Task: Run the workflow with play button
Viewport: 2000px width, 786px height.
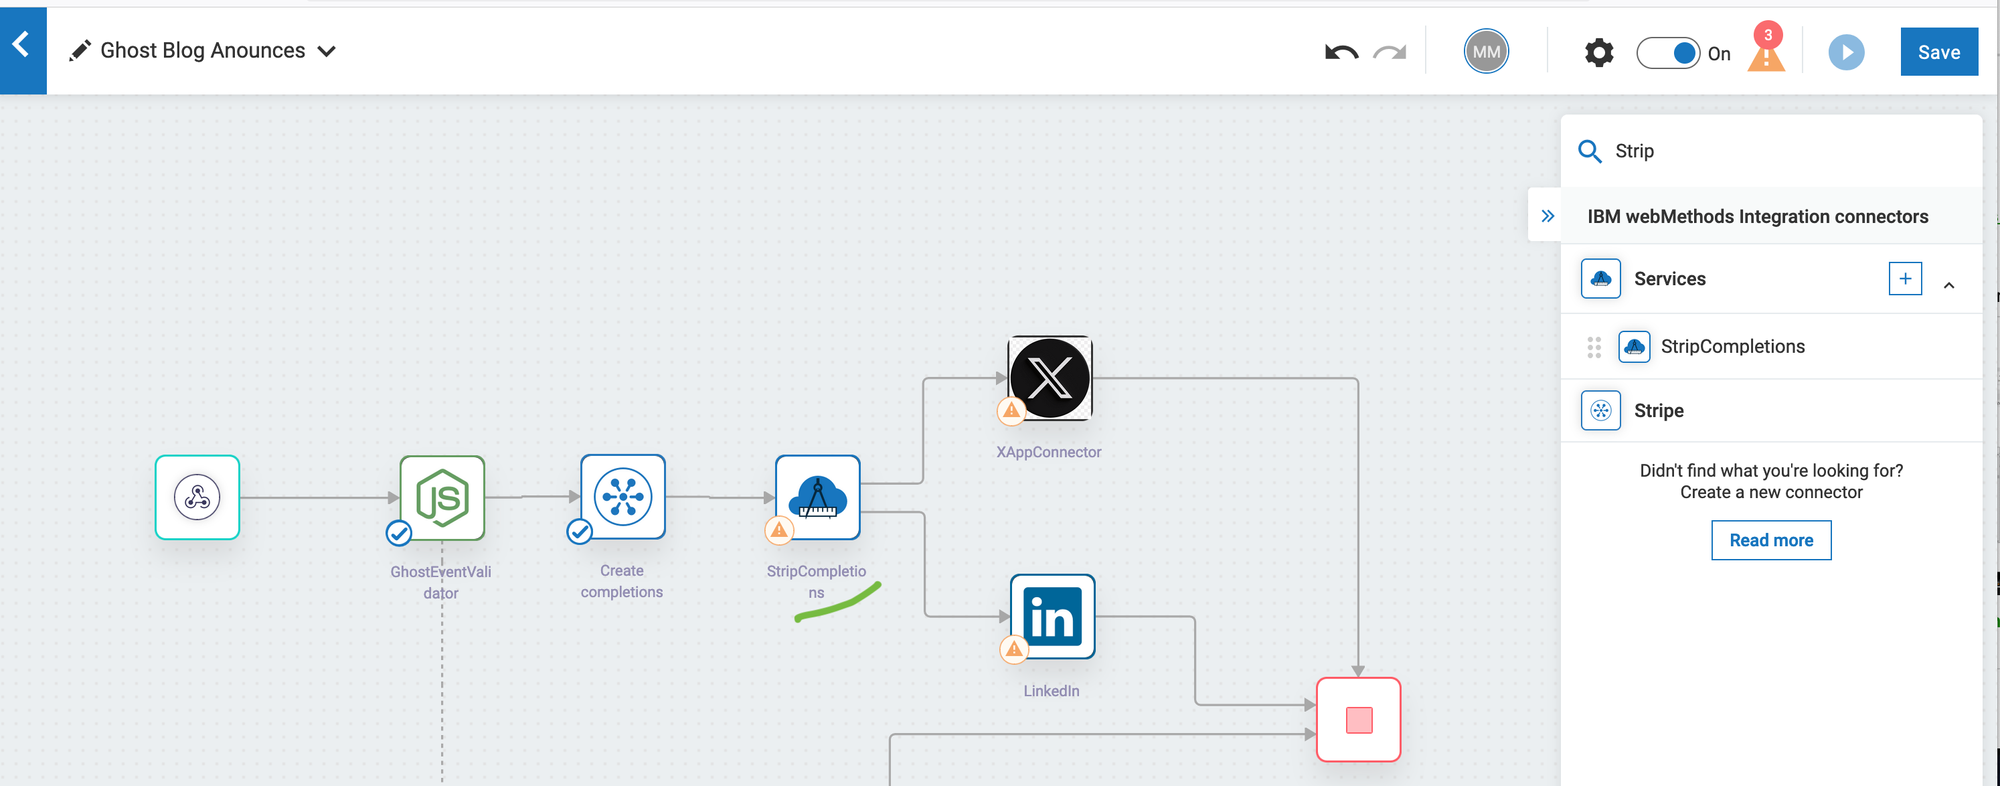Action: 1846,52
